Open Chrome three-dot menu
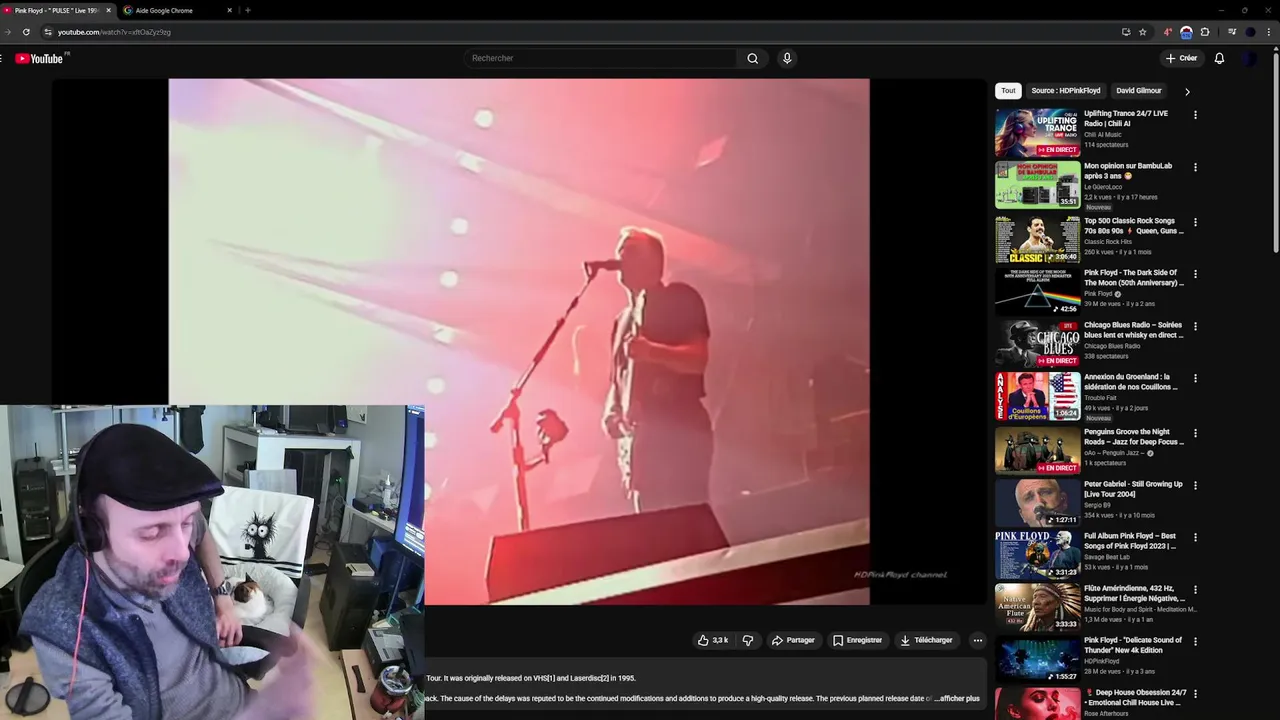Screen dimensions: 1280x720 coord(1269,32)
